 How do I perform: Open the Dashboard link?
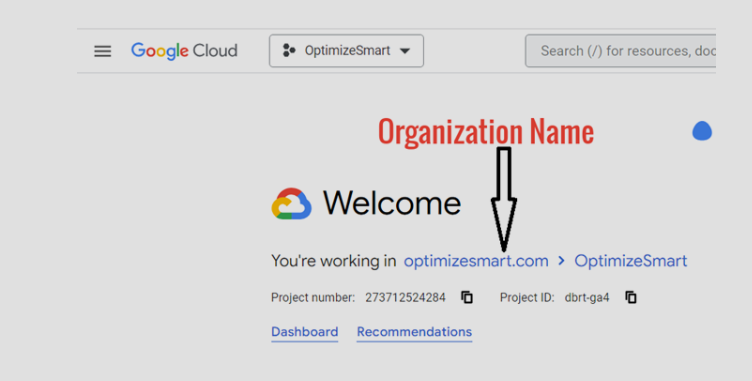[305, 332]
